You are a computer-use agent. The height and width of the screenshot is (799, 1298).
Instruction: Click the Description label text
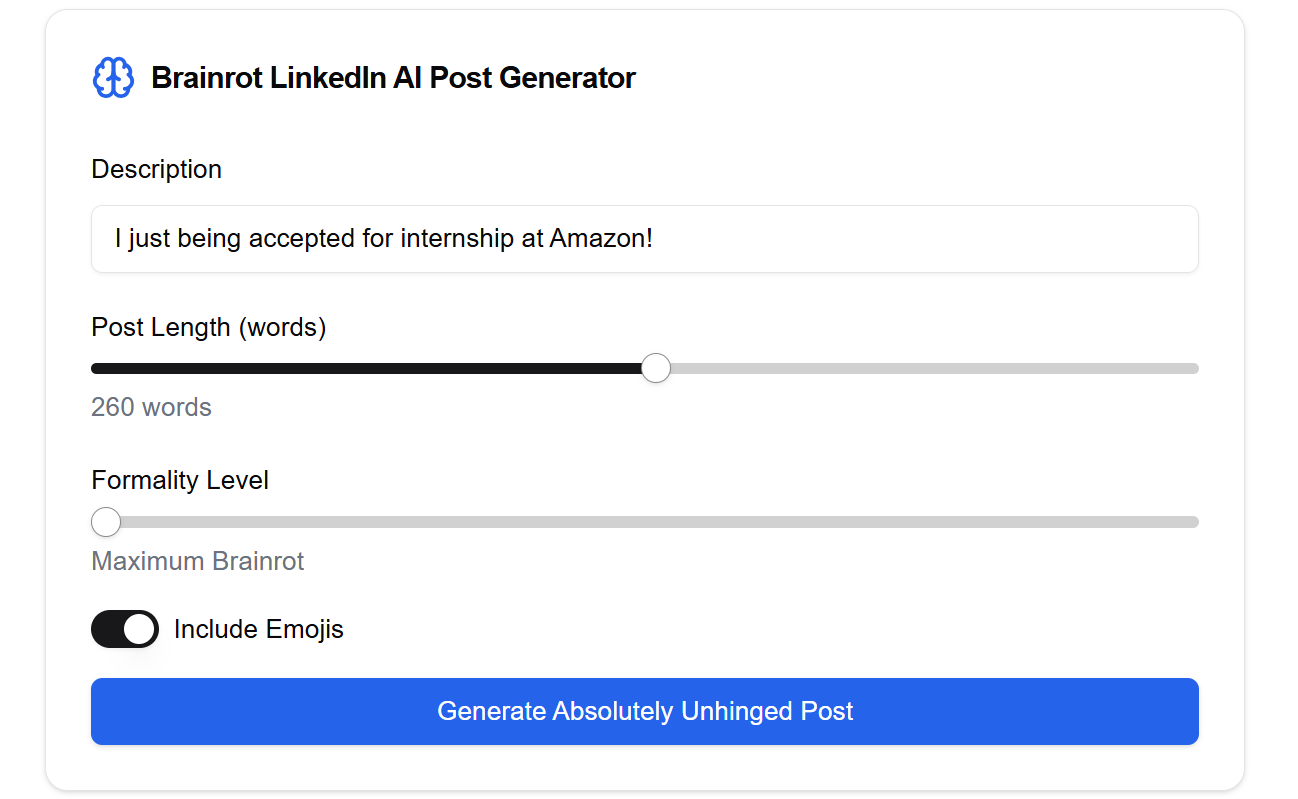pos(156,169)
